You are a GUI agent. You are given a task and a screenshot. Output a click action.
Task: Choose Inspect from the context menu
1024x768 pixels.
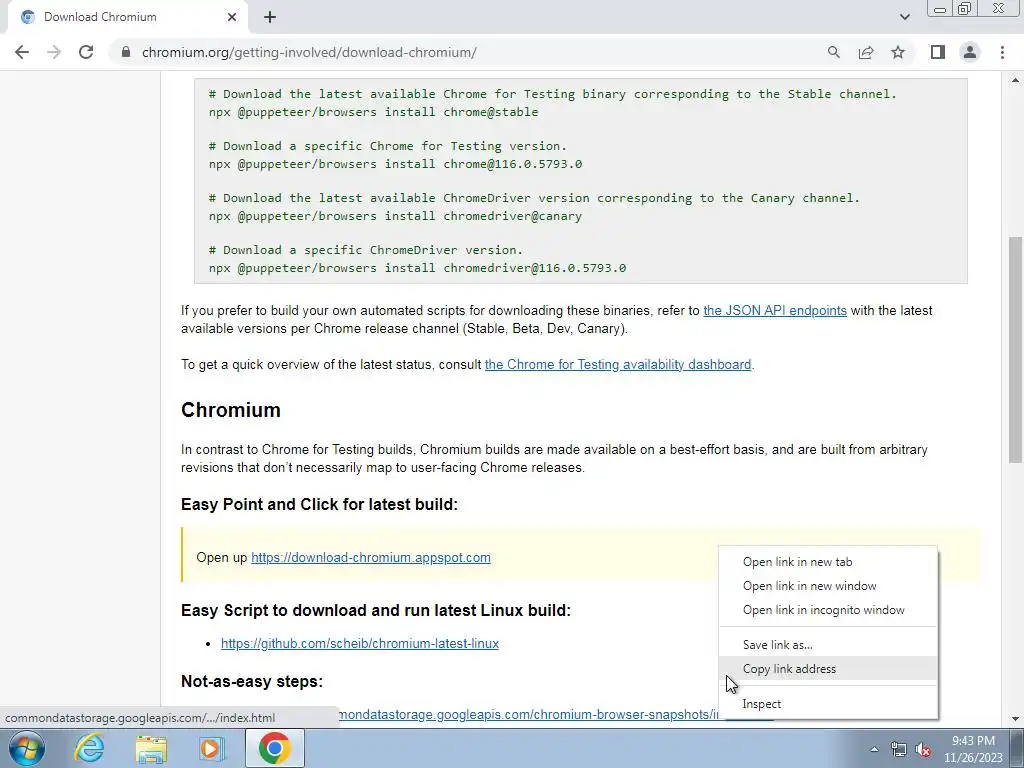click(x=828, y=704)
